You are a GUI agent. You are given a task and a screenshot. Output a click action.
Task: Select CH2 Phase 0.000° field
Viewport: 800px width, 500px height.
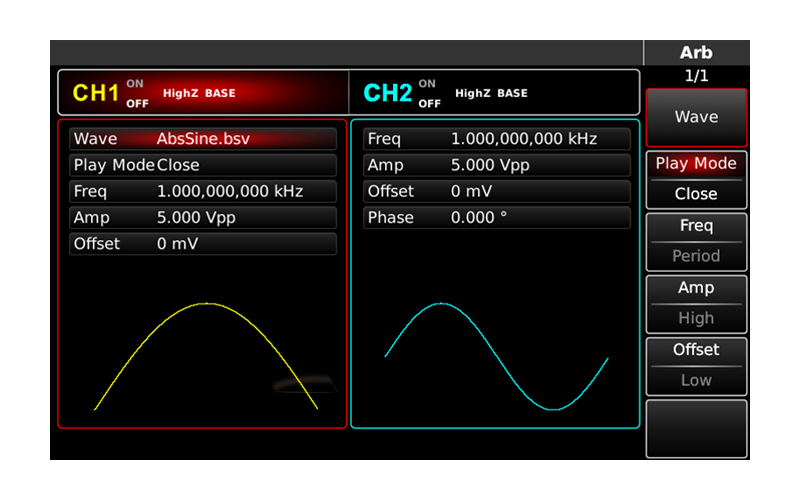(497, 217)
